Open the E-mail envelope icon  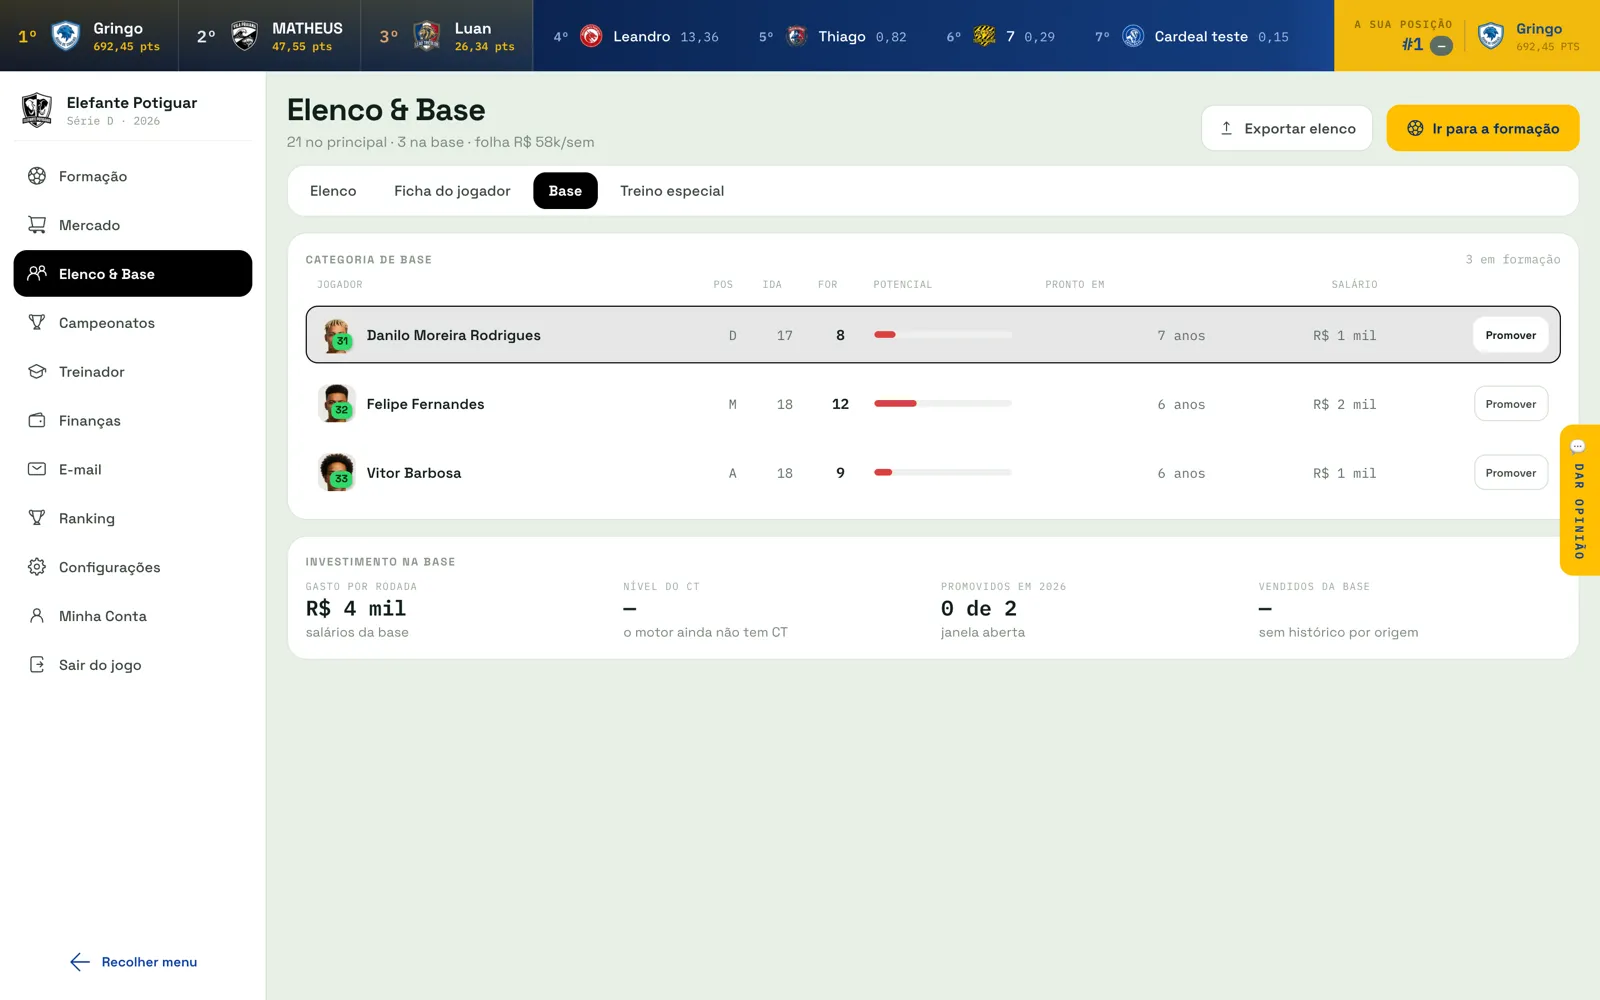[x=37, y=469]
